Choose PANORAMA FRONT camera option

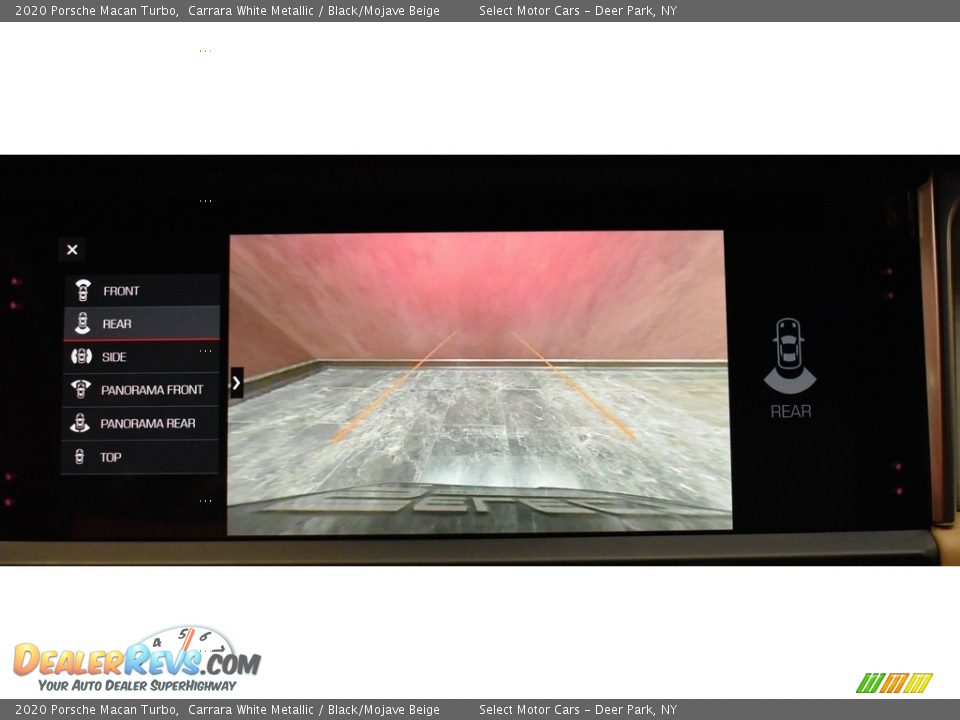140,389
